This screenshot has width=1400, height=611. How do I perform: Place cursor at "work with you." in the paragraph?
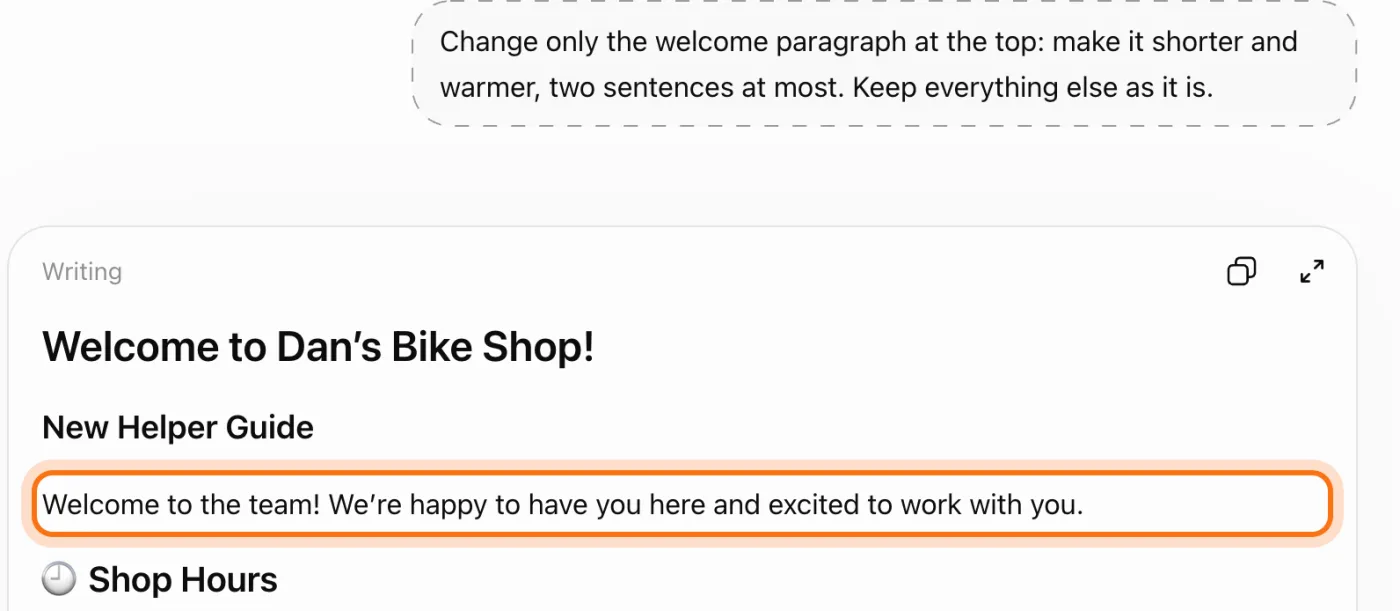point(992,504)
